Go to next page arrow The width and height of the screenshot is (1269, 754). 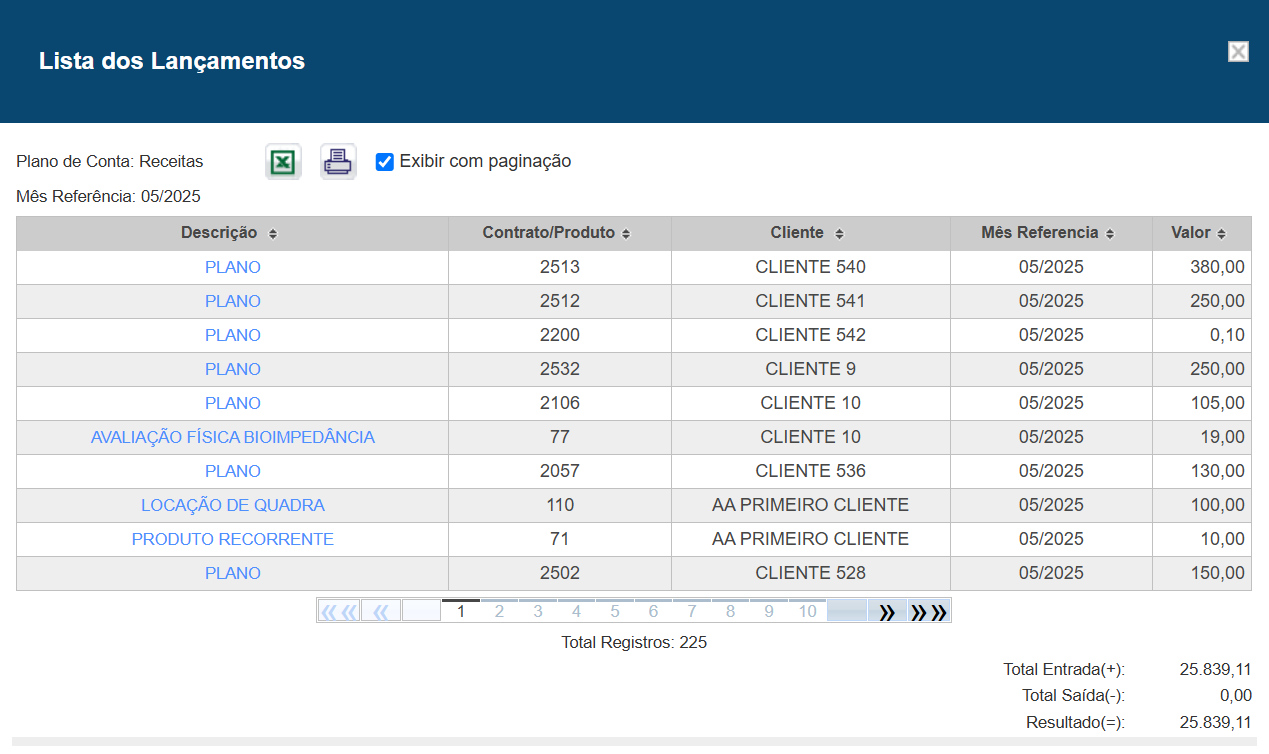(886, 612)
